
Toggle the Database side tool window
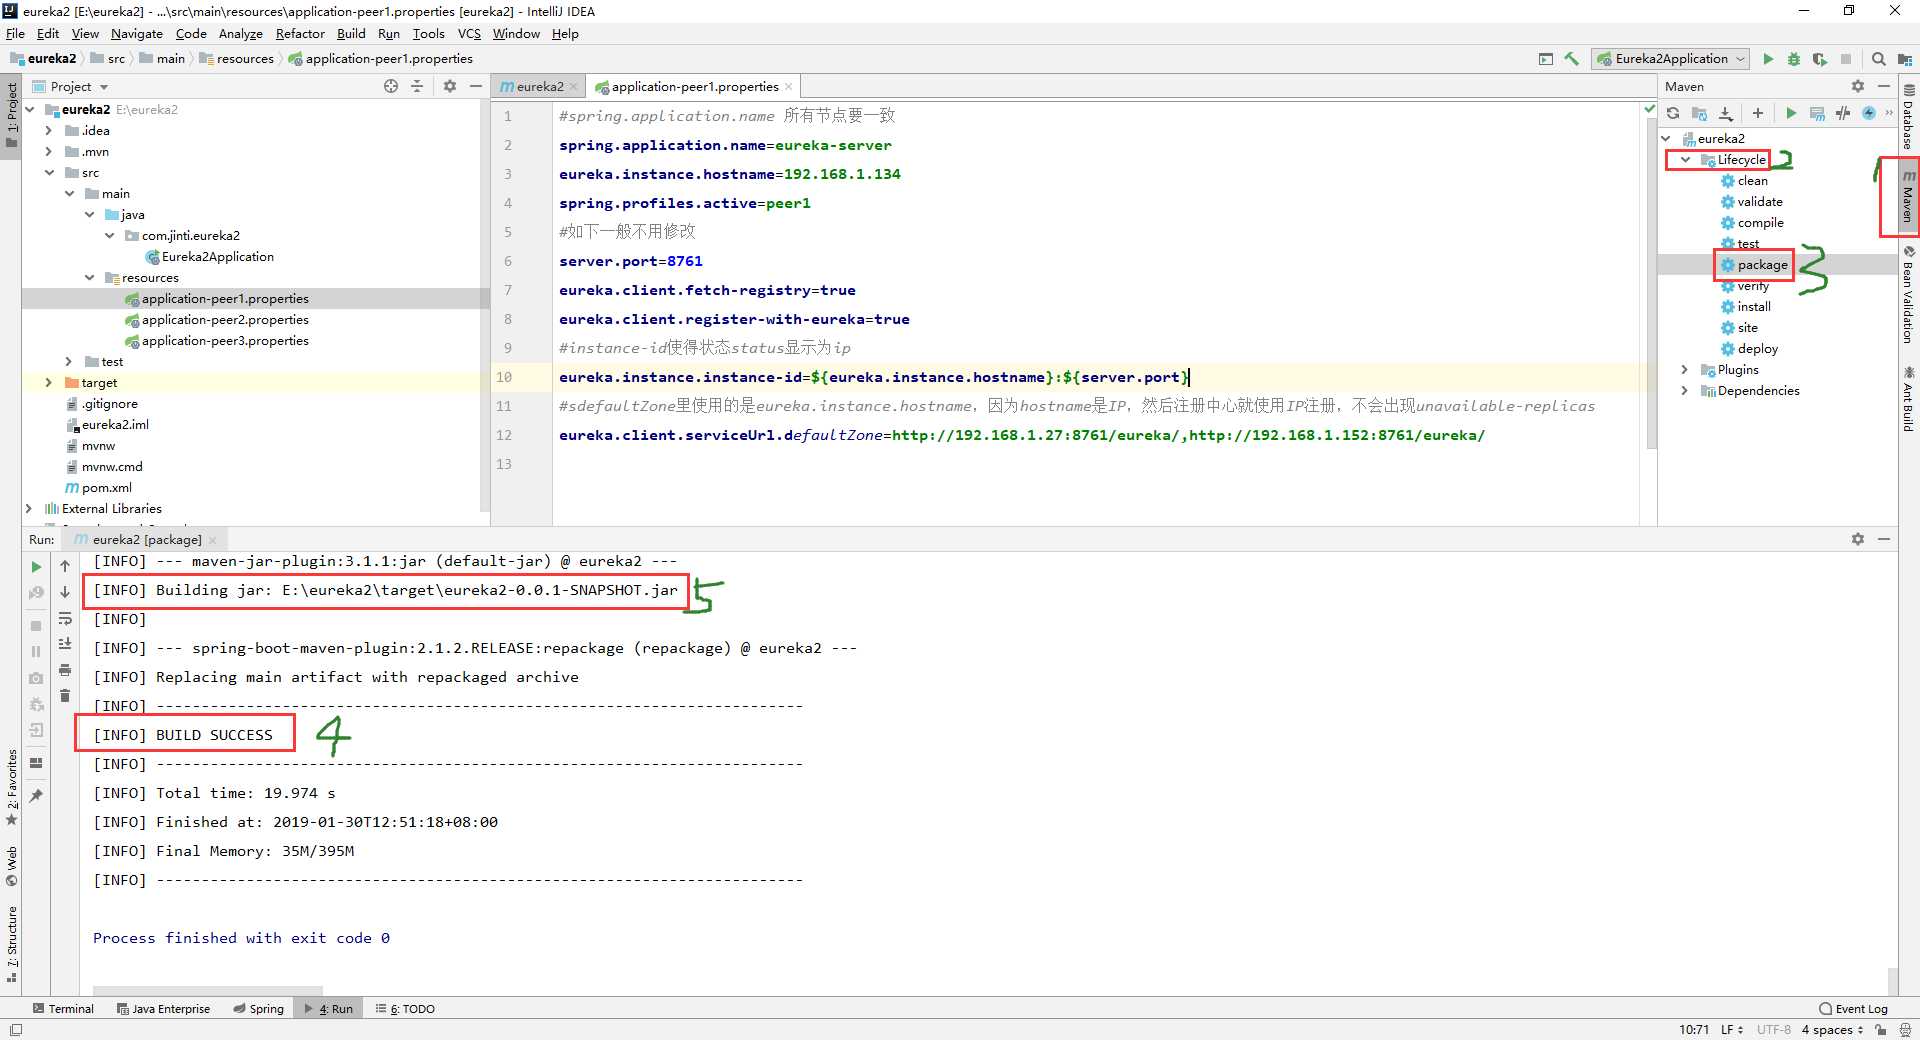coord(1908,116)
